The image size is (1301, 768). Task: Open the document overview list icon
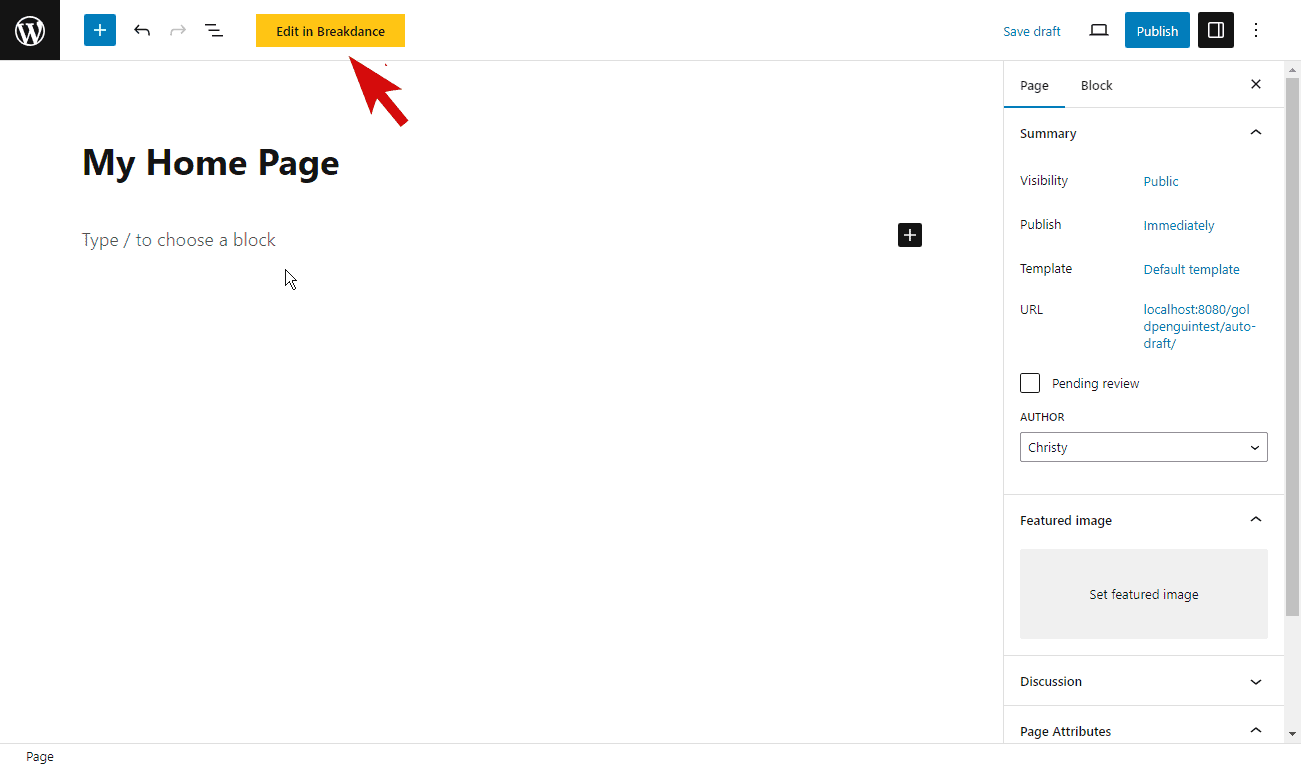(x=214, y=30)
